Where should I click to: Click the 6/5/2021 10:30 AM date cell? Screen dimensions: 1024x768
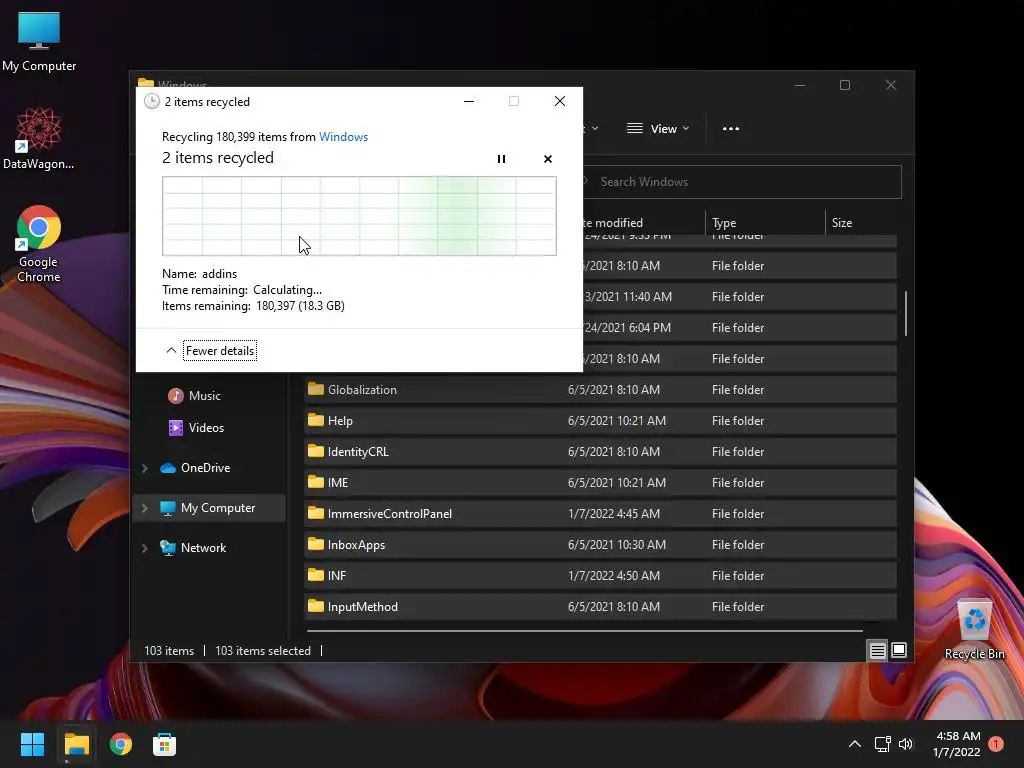617,545
